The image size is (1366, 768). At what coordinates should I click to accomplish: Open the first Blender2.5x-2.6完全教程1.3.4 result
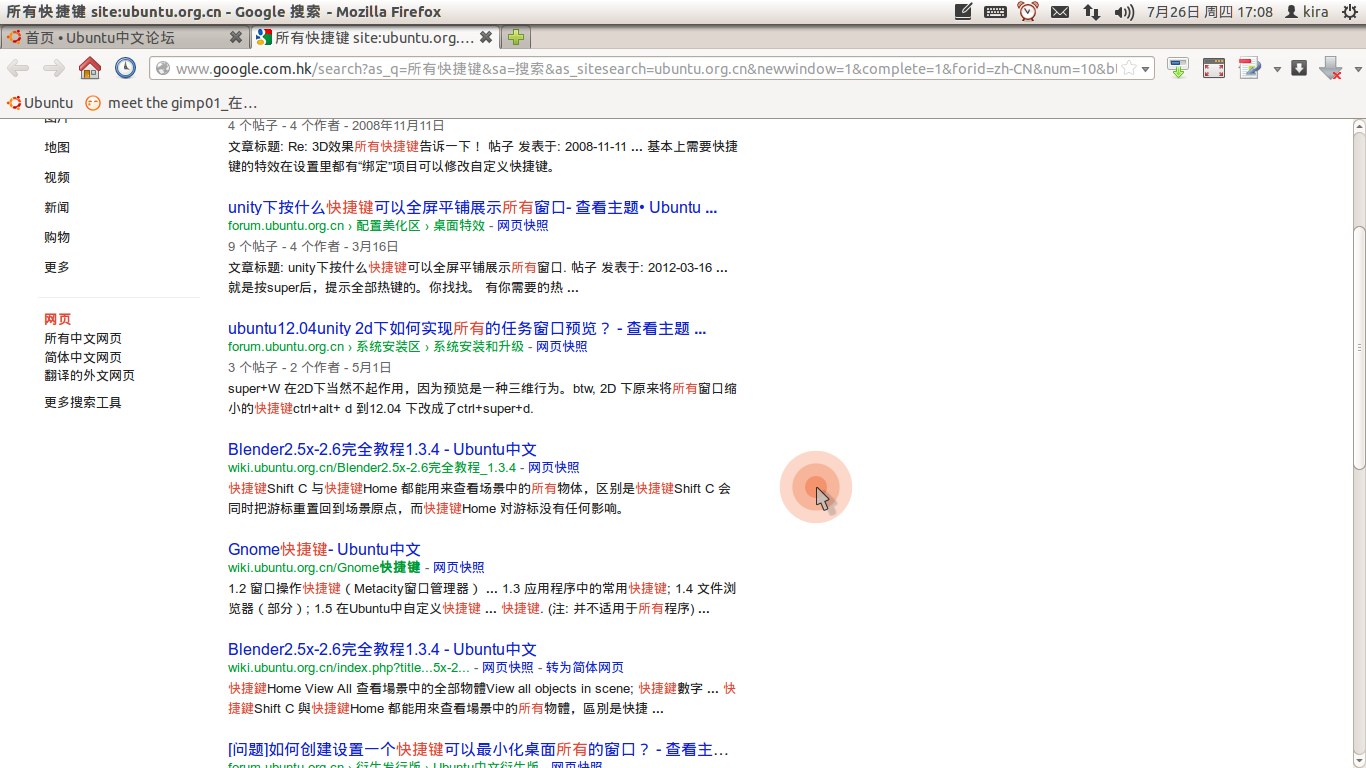382,450
